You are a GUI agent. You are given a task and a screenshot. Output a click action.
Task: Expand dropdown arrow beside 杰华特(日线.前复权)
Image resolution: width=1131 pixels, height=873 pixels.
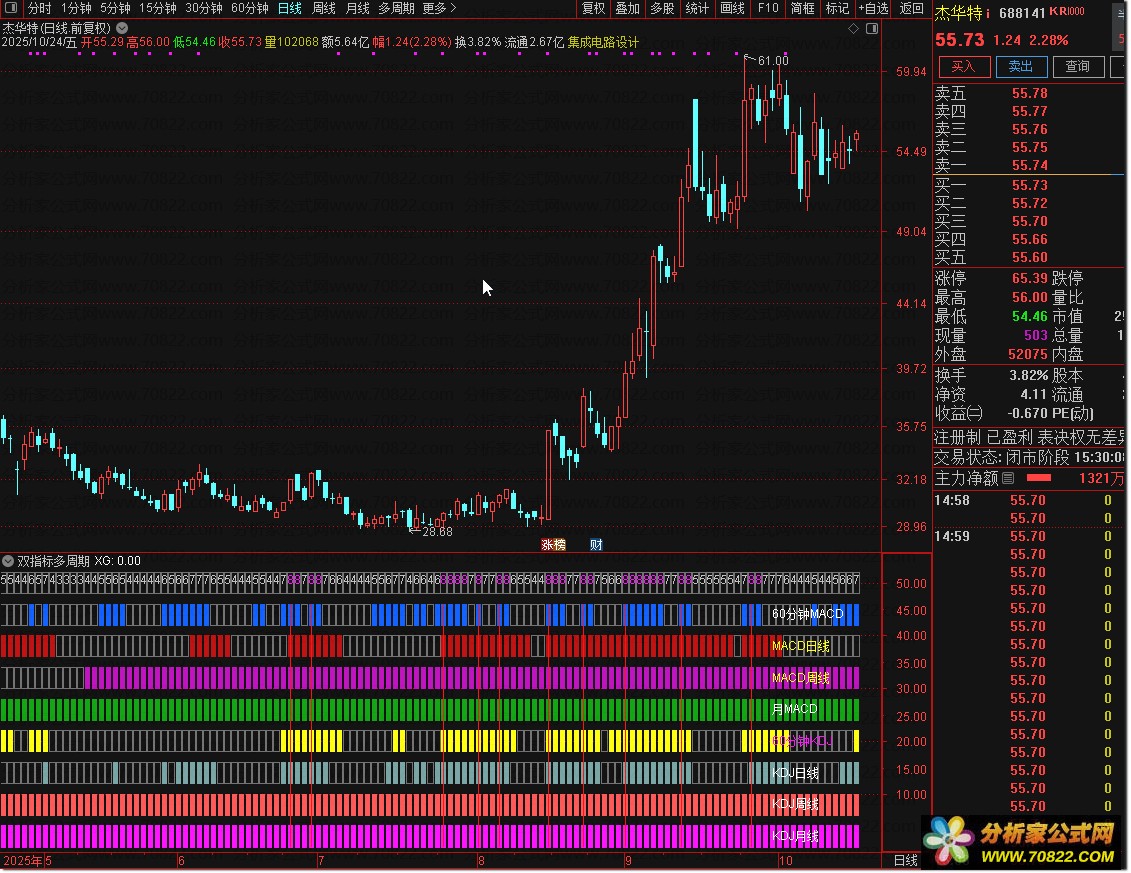pos(122,27)
